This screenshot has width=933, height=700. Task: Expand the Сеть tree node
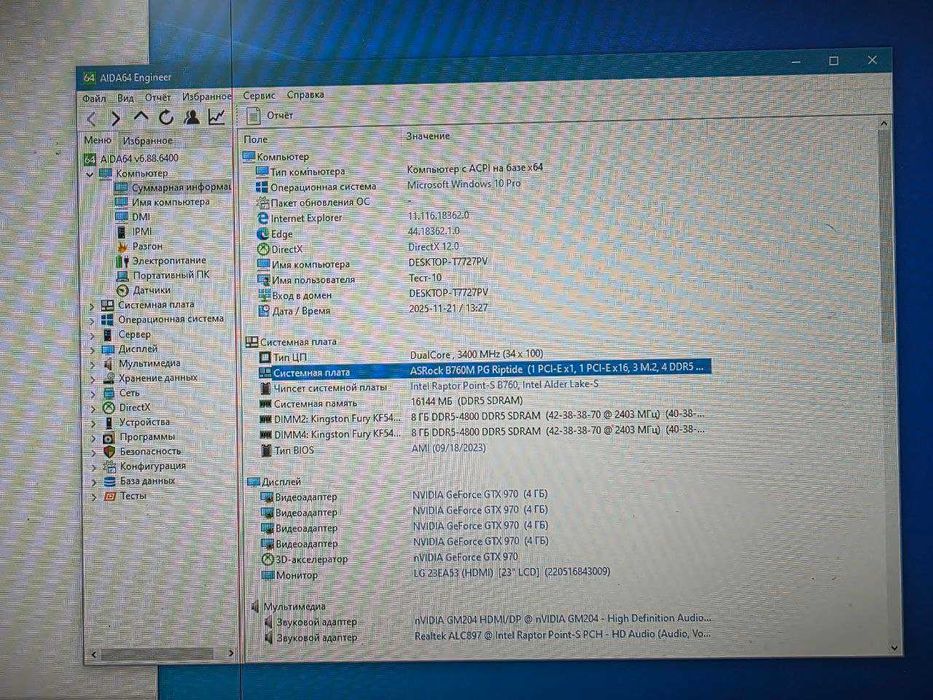pos(93,394)
